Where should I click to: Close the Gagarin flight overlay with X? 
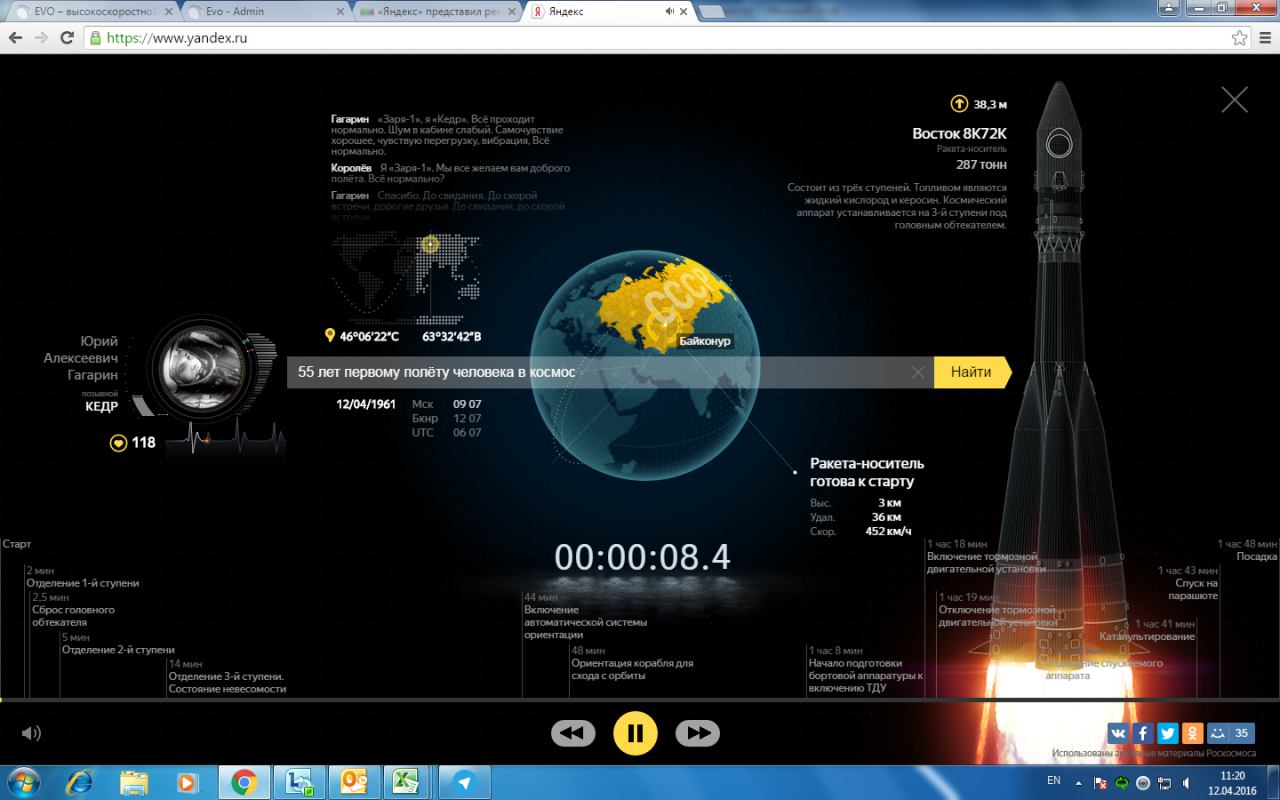[x=1235, y=100]
